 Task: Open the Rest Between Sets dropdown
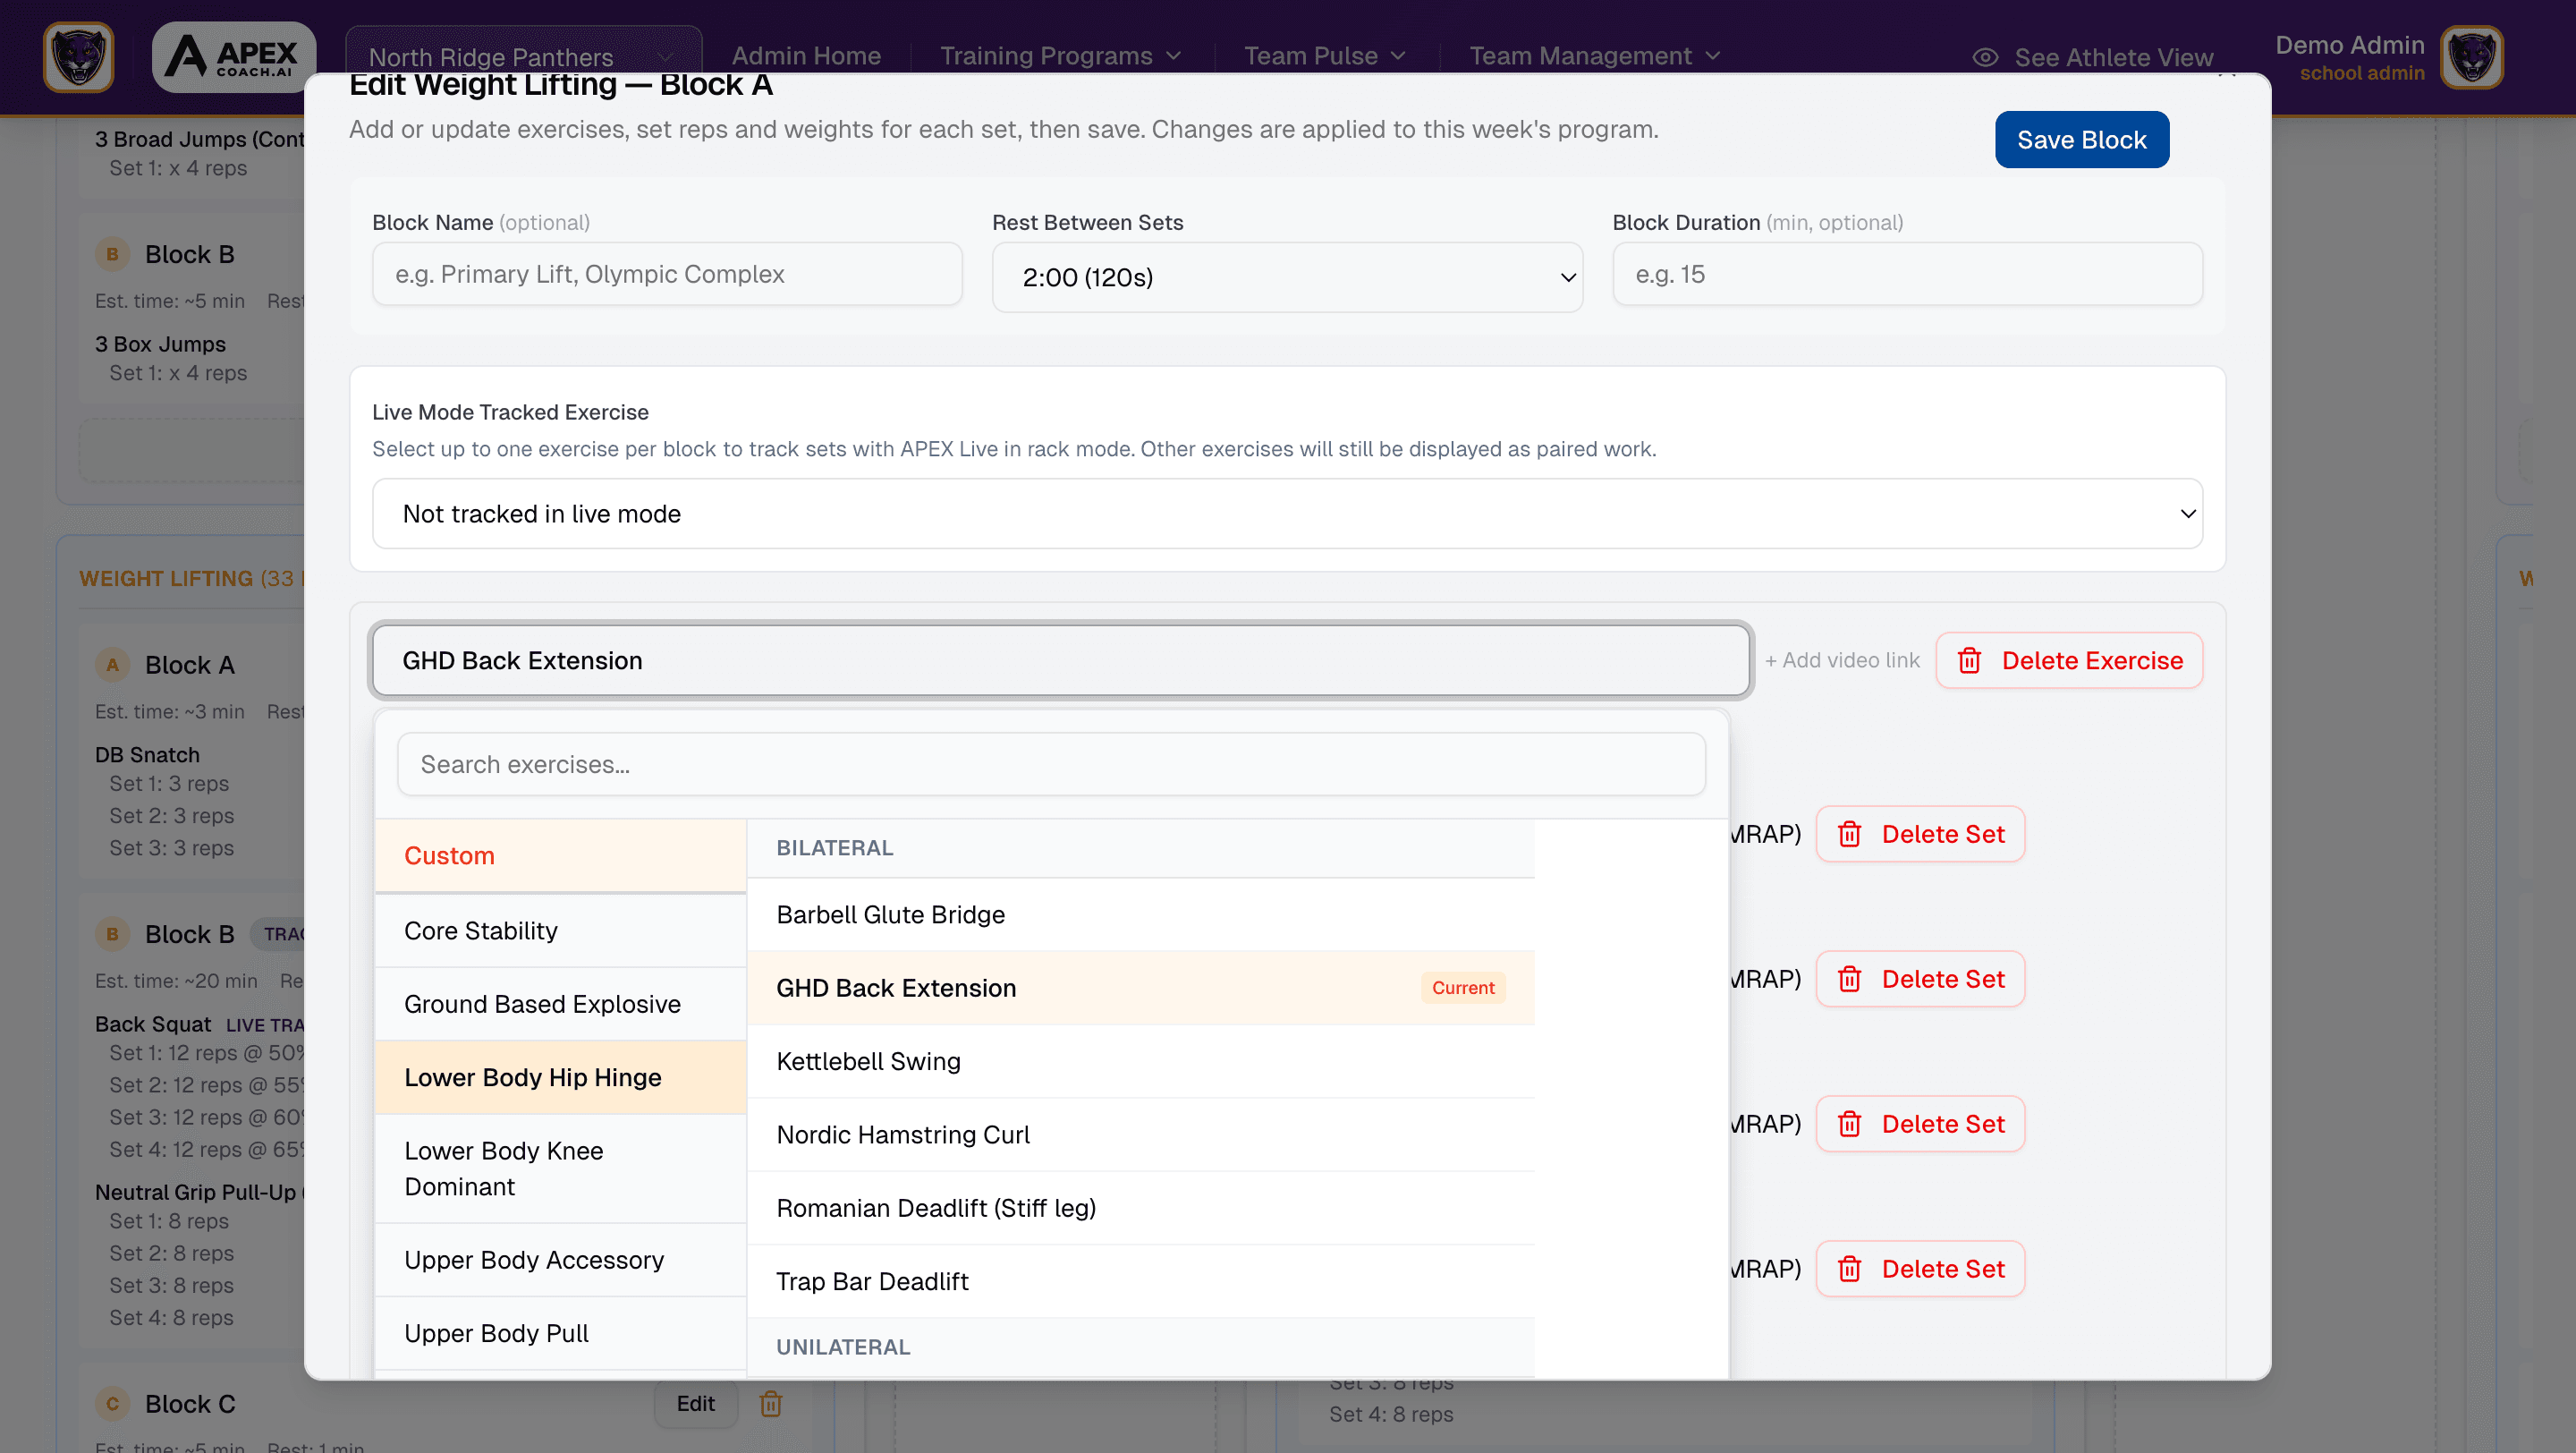1287,277
